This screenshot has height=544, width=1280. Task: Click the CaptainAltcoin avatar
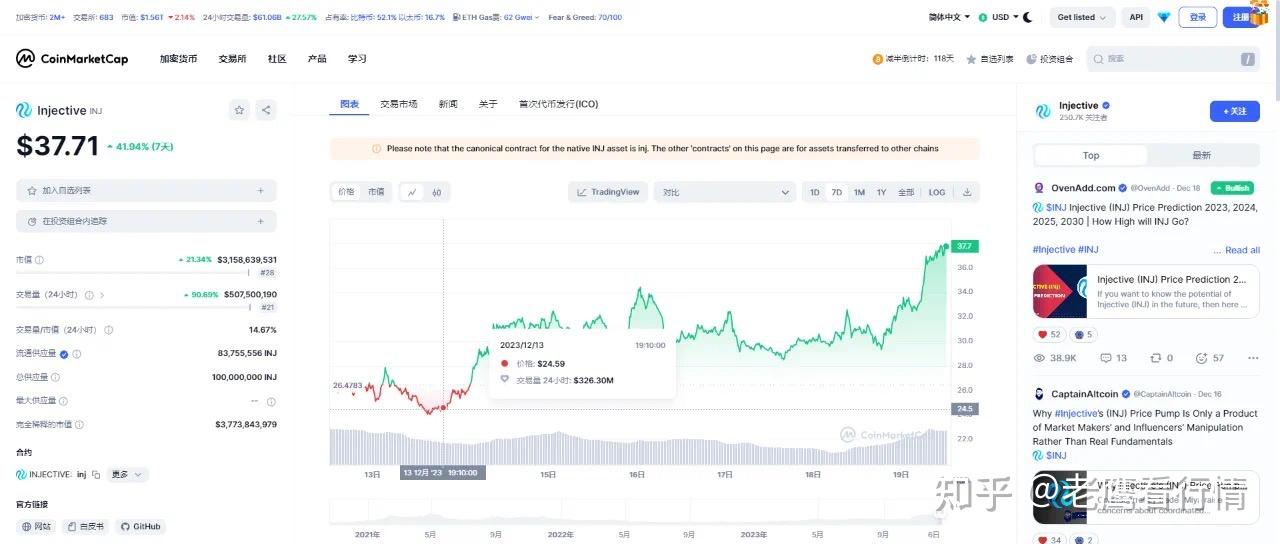click(1039, 394)
